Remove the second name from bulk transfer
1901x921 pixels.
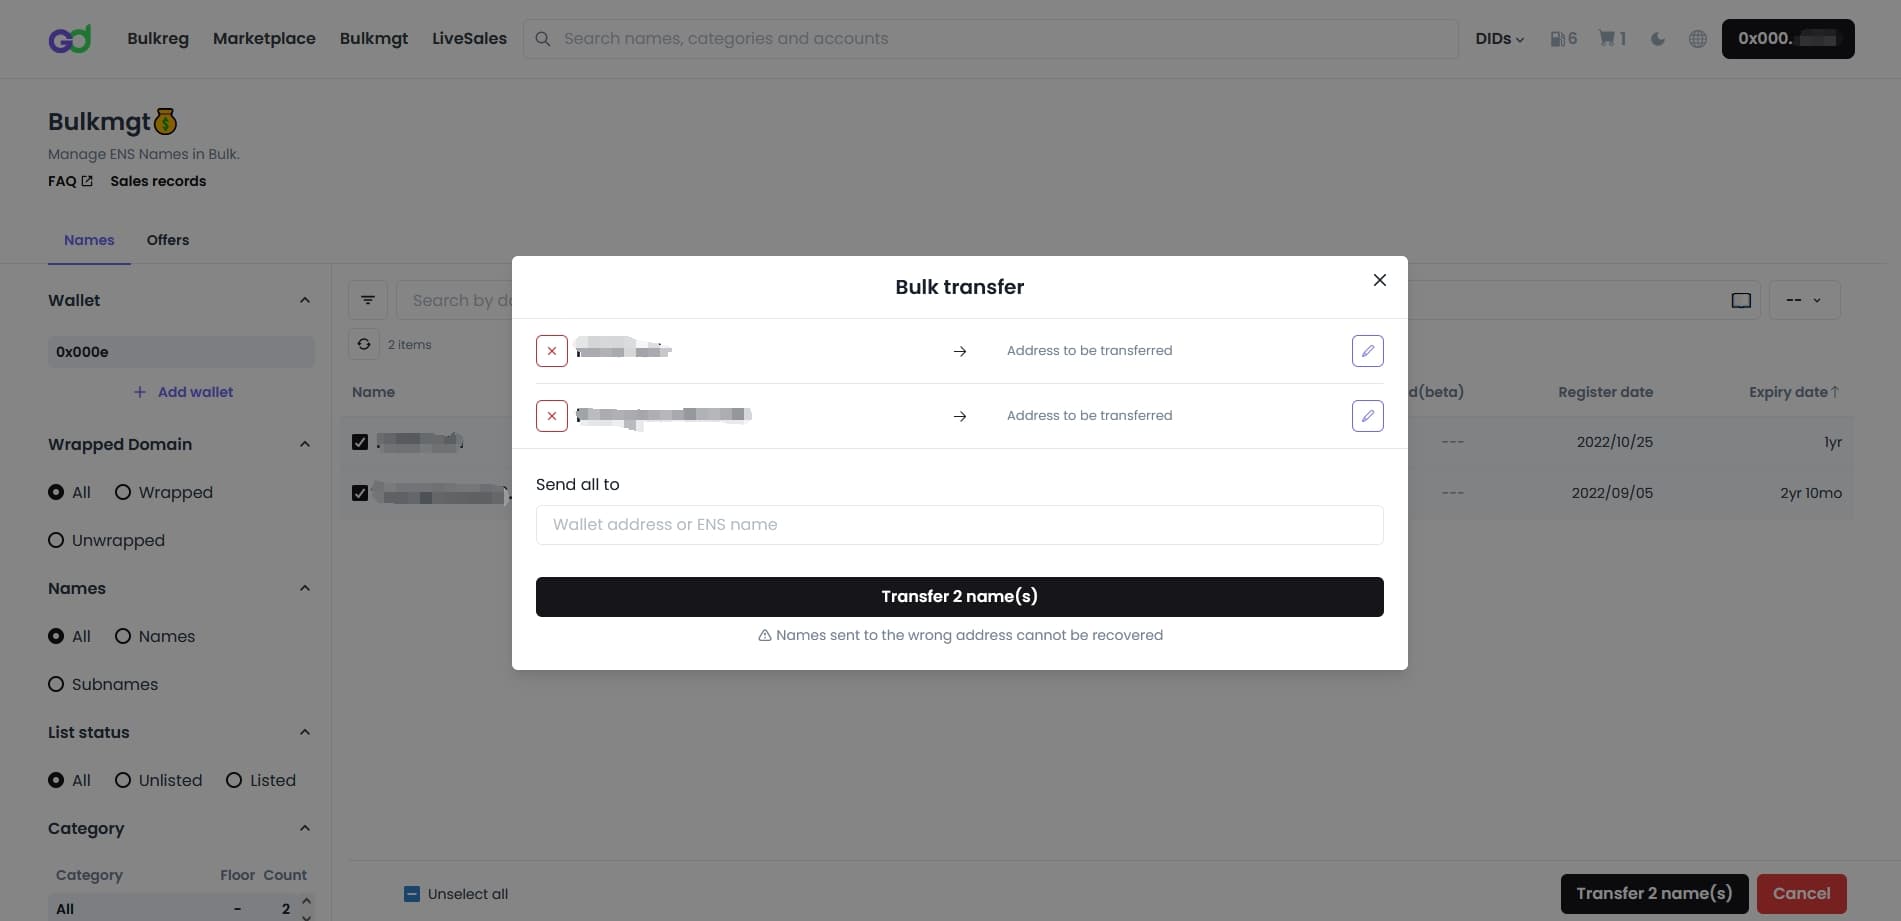[552, 416]
